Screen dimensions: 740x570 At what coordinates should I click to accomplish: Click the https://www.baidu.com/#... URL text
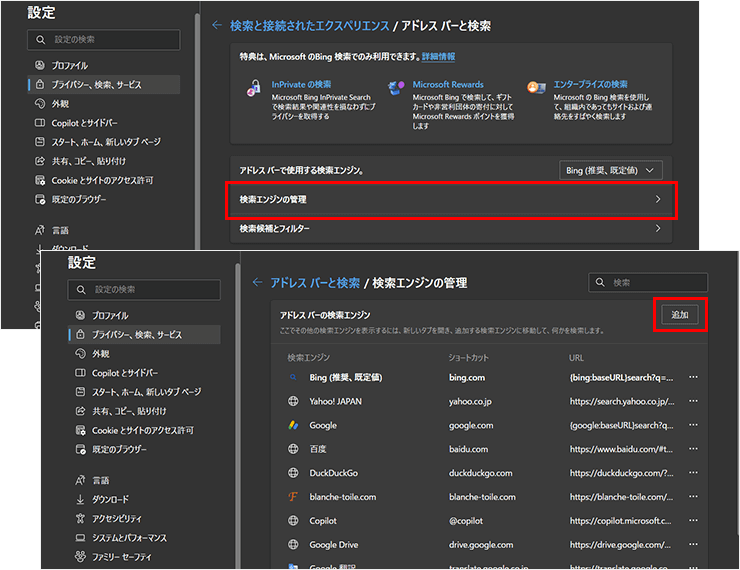point(621,449)
